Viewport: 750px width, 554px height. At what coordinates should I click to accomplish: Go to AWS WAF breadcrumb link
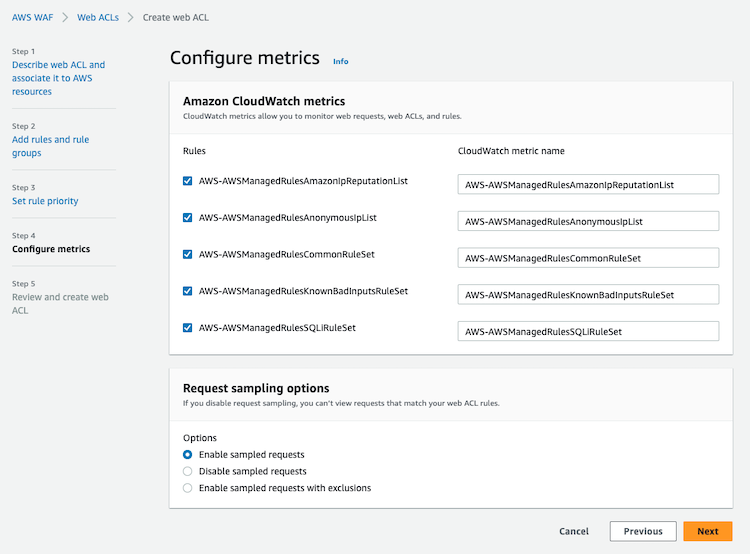(33, 18)
